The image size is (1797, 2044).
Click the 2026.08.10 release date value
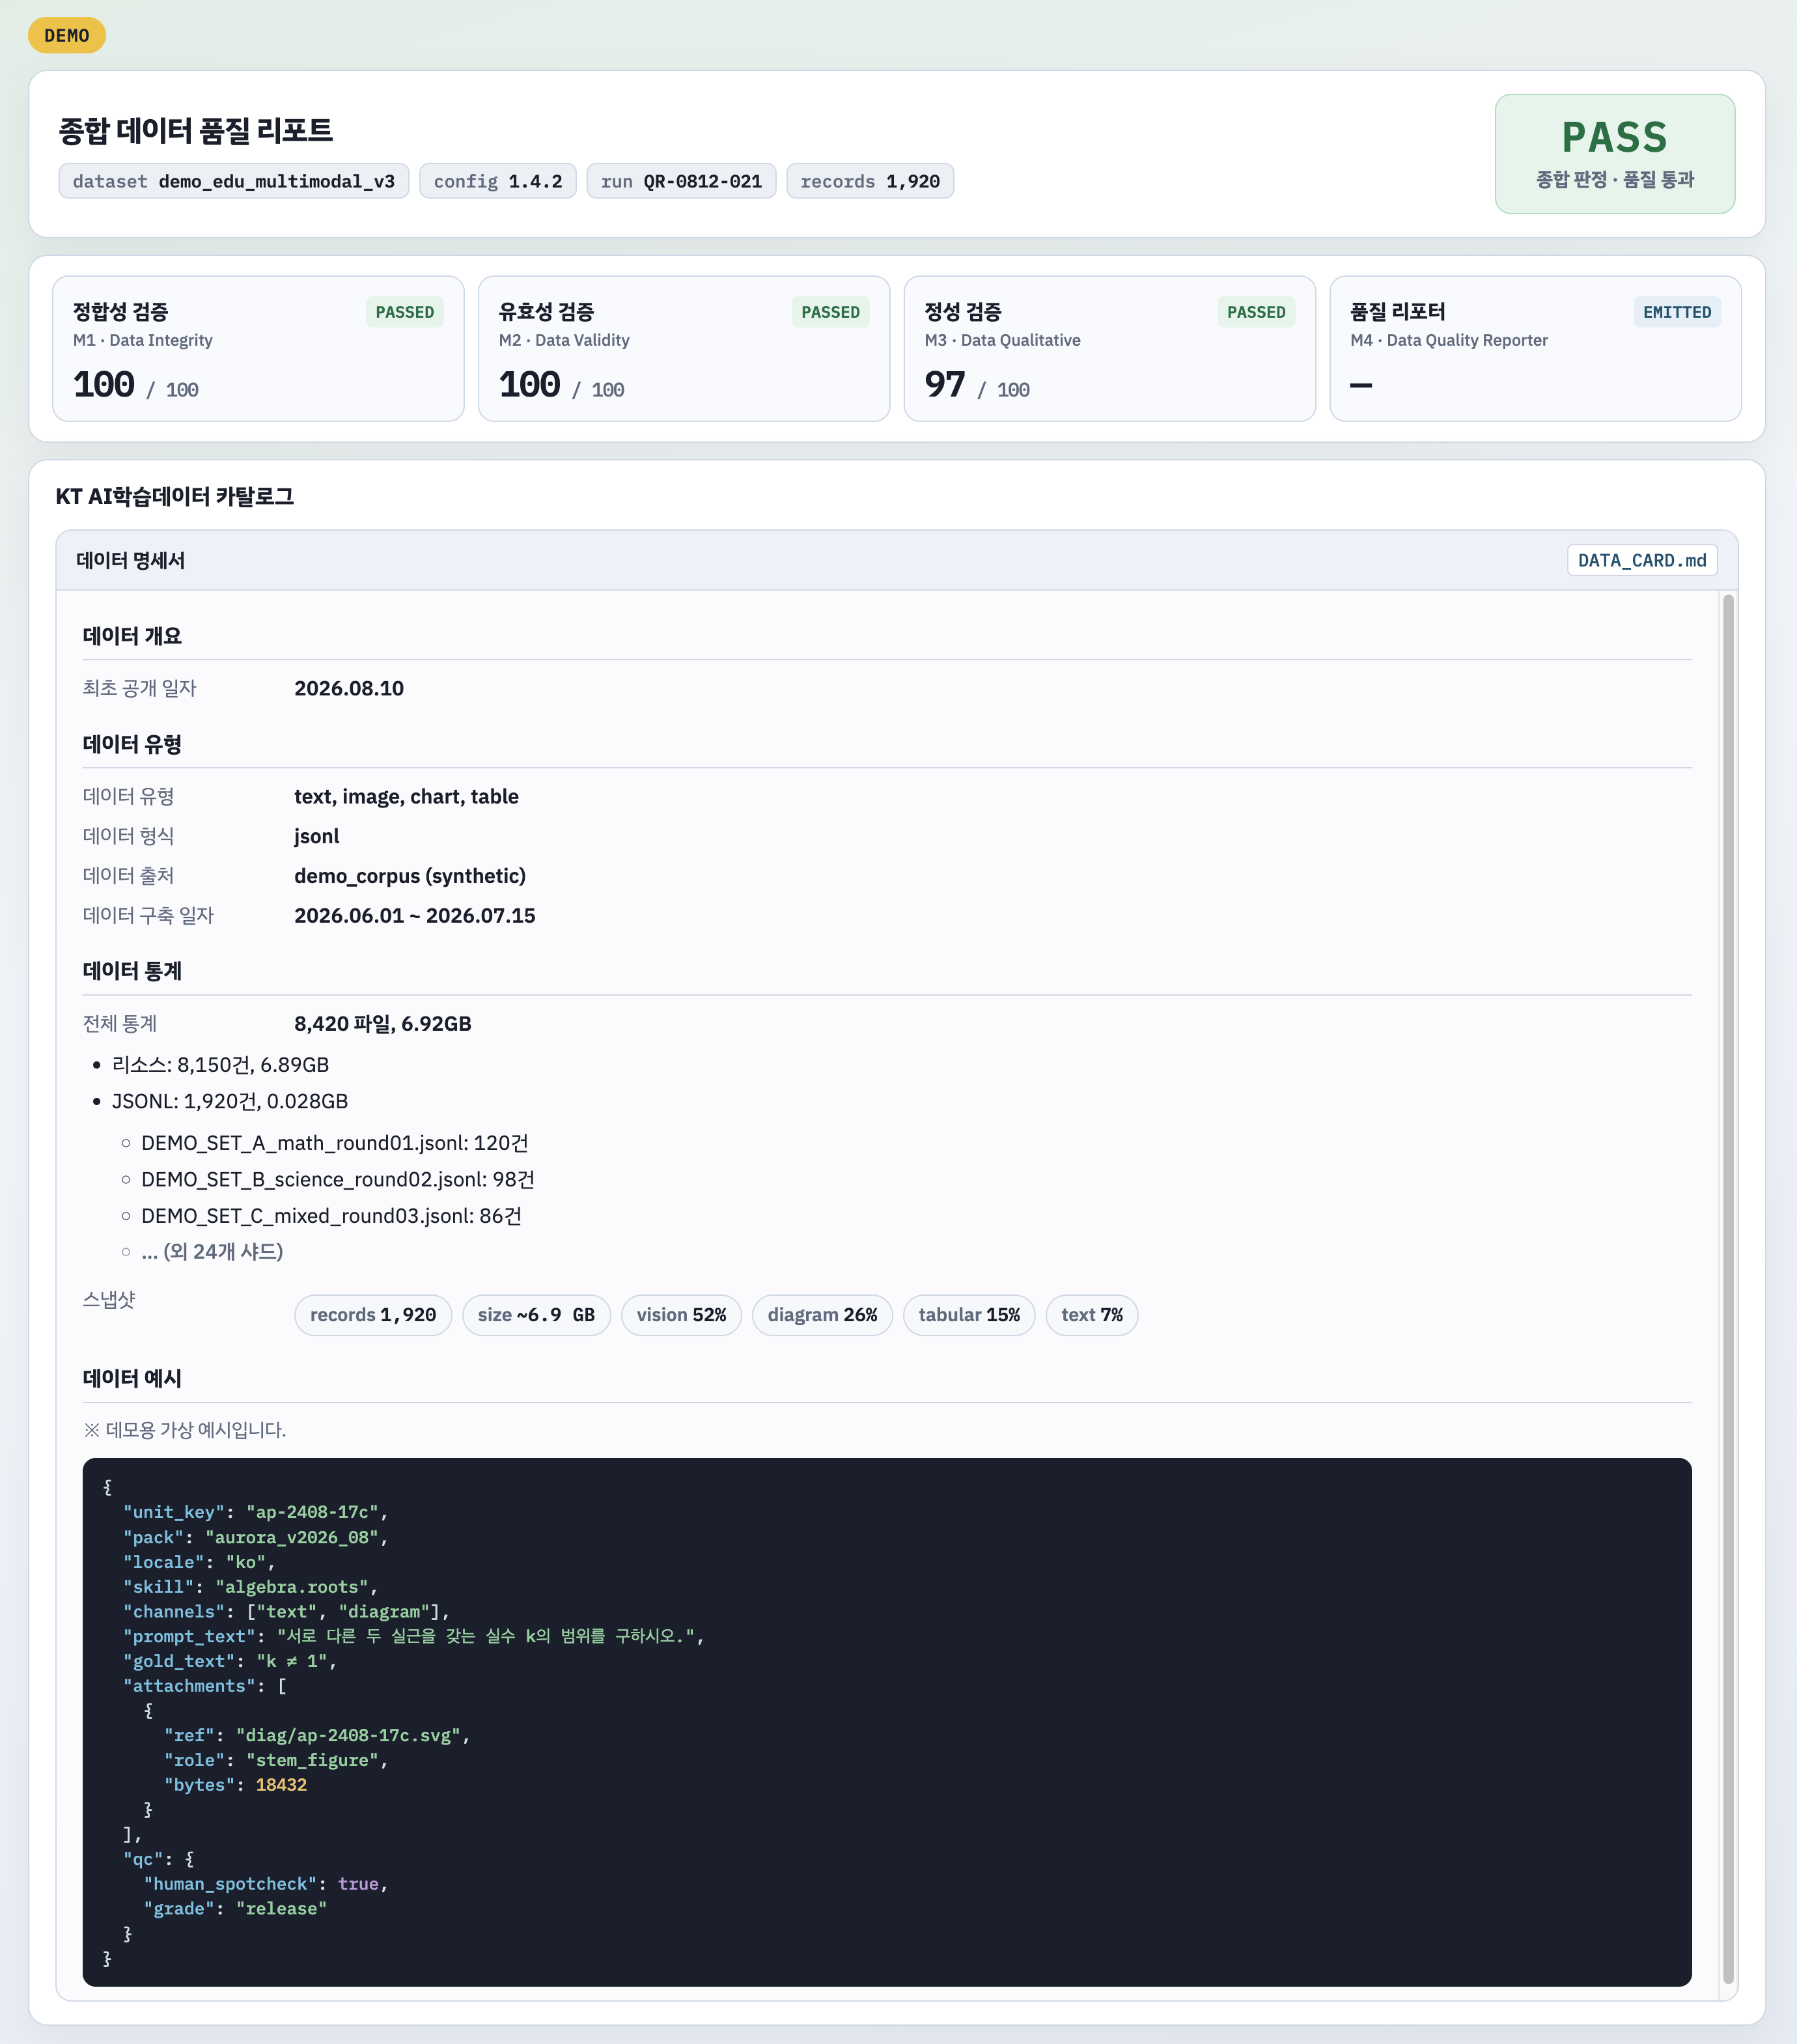point(349,688)
